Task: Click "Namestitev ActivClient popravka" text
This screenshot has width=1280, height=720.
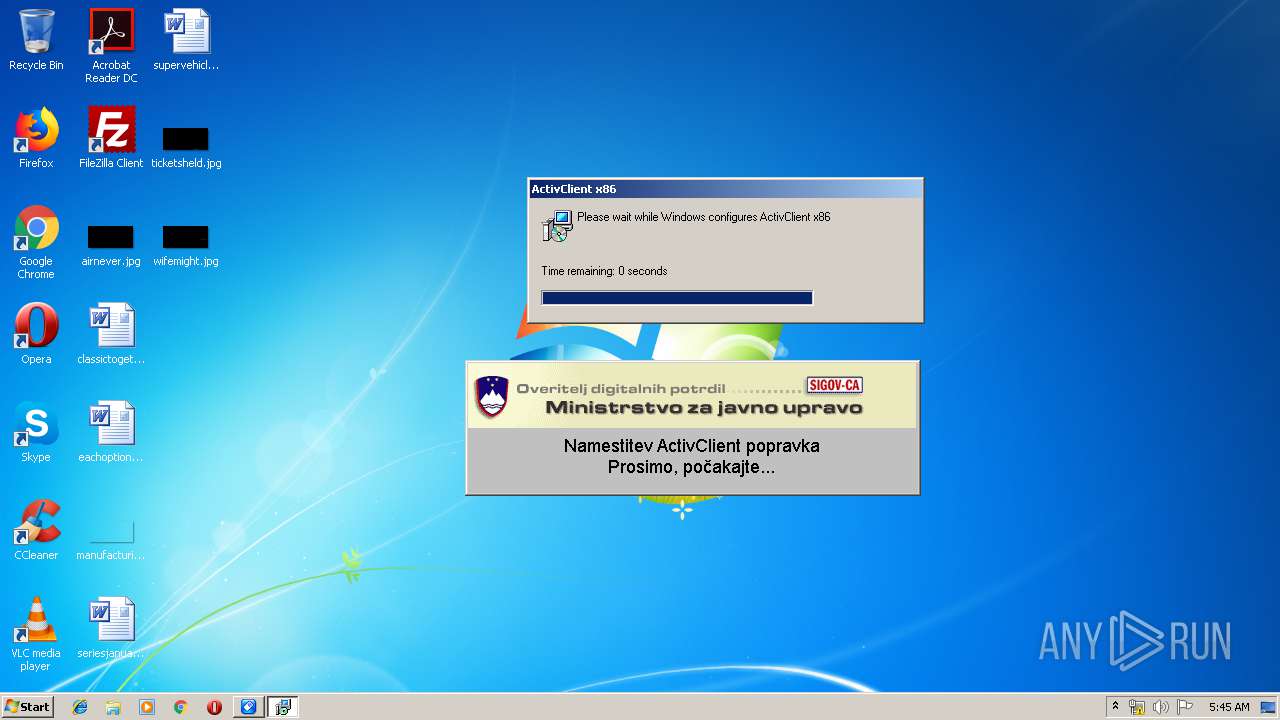Action: [692, 446]
